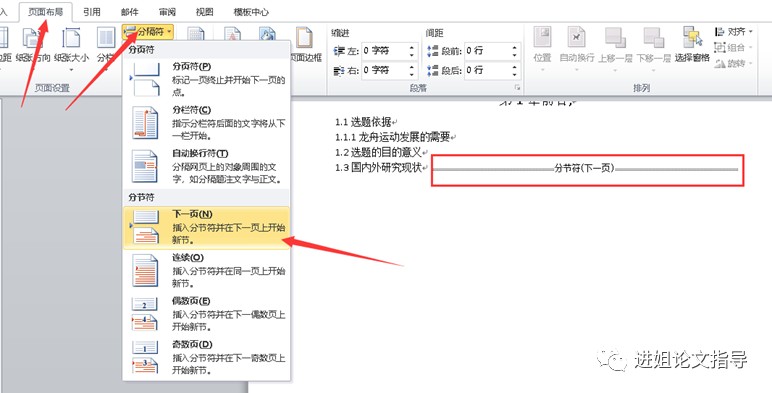This screenshot has width=772, height=393.
Task: Select 奇数页 odd page section break
Action: point(206,357)
